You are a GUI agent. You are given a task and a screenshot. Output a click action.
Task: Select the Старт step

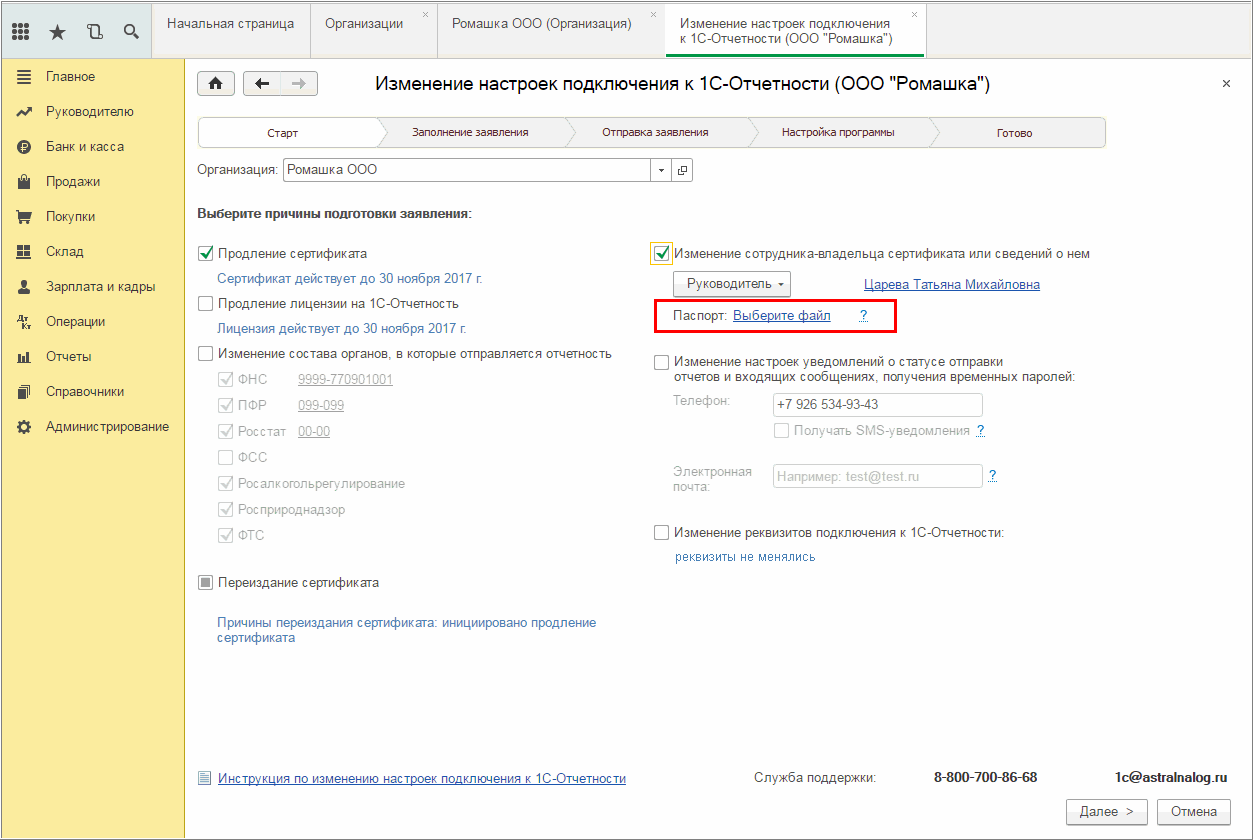(x=283, y=132)
